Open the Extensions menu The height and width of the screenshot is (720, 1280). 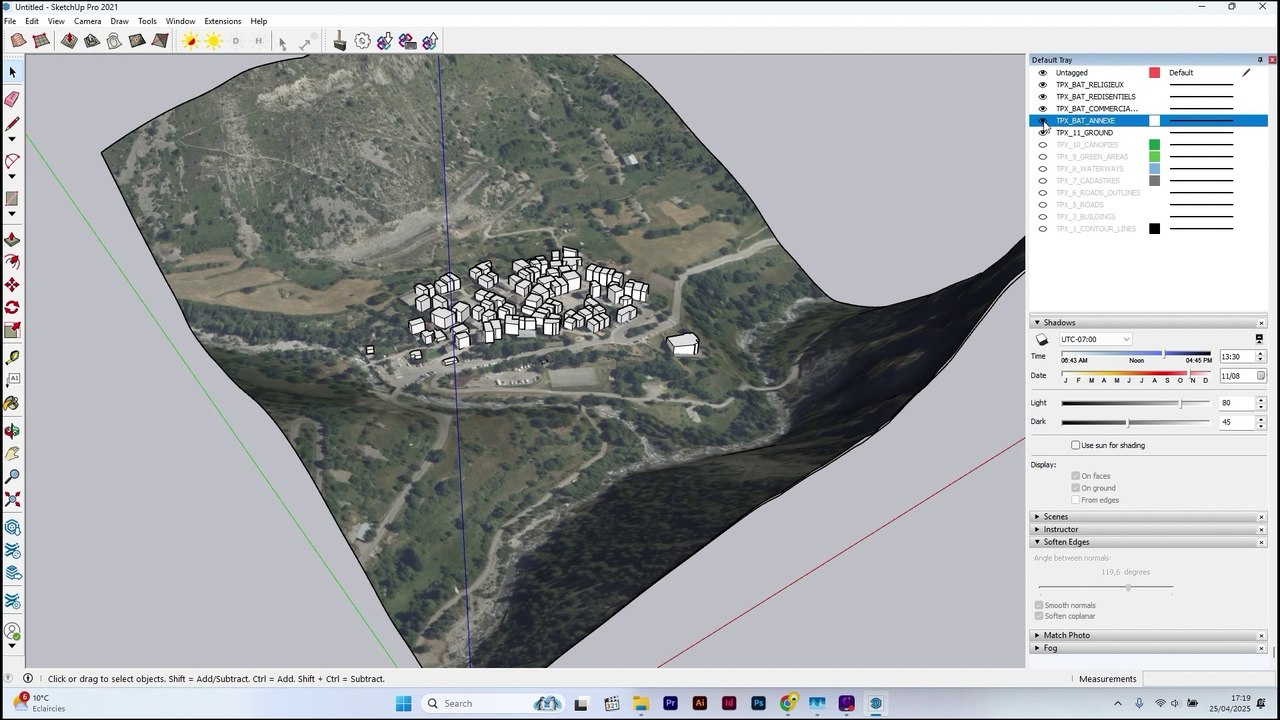(x=222, y=21)
